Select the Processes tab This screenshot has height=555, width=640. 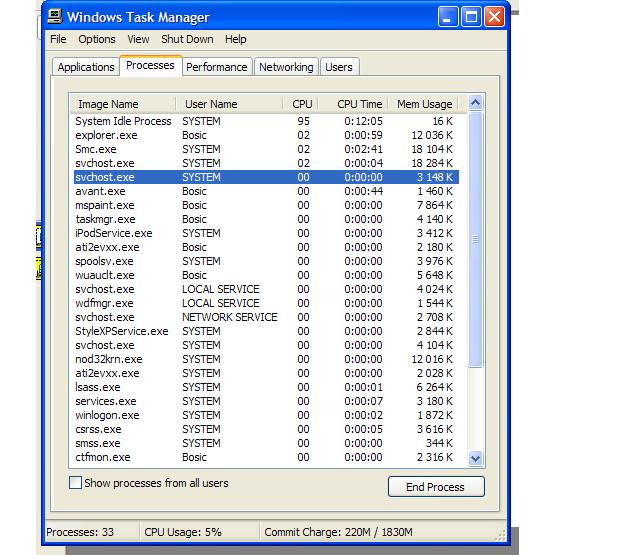tap(150, 65)
